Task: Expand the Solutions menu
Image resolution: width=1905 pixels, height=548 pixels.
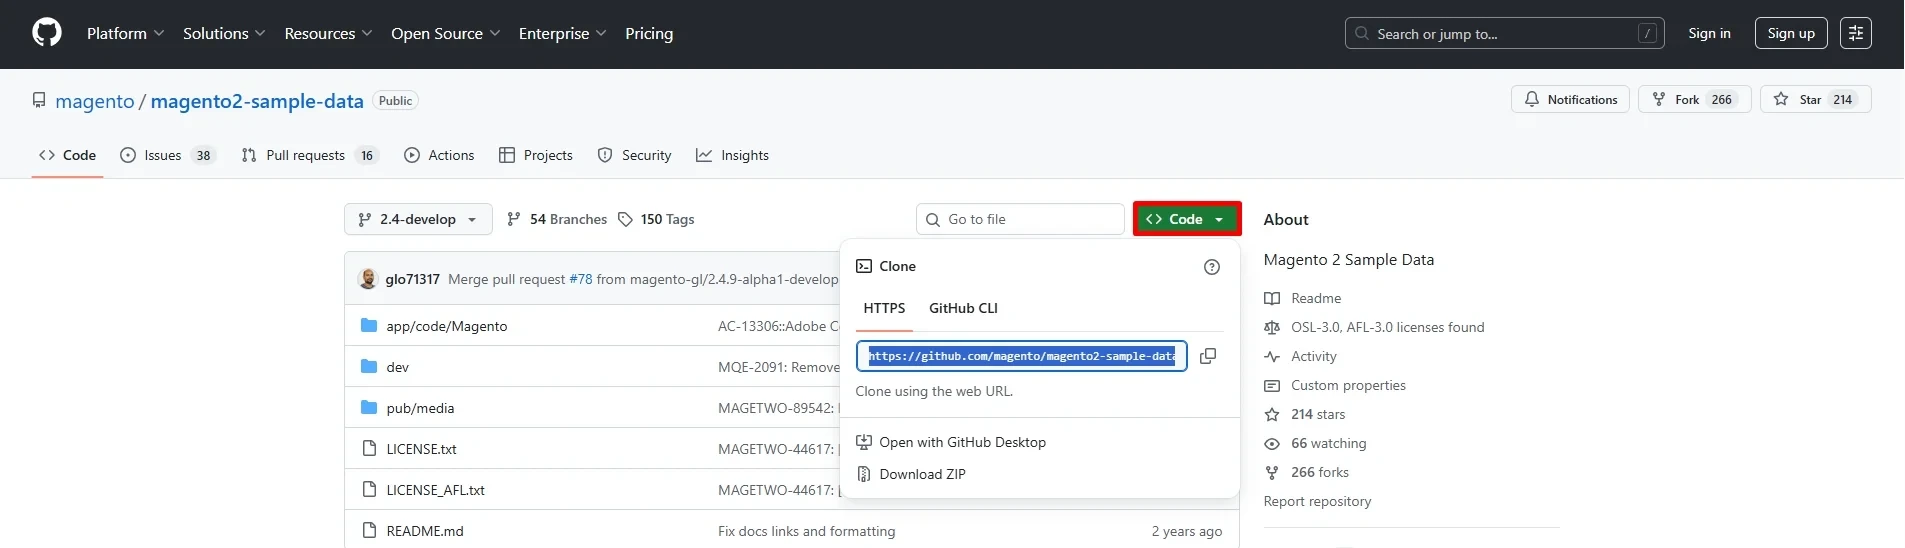Action: tap(224, 33)
